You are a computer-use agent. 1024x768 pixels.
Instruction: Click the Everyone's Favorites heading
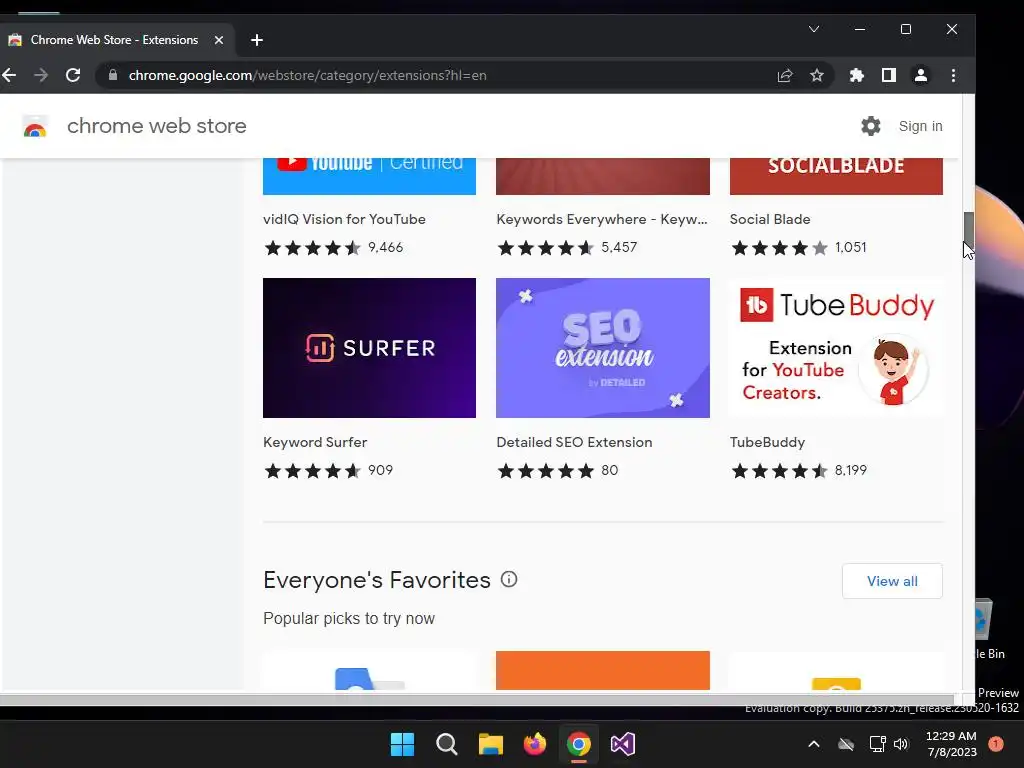click(x=377, y=580)
